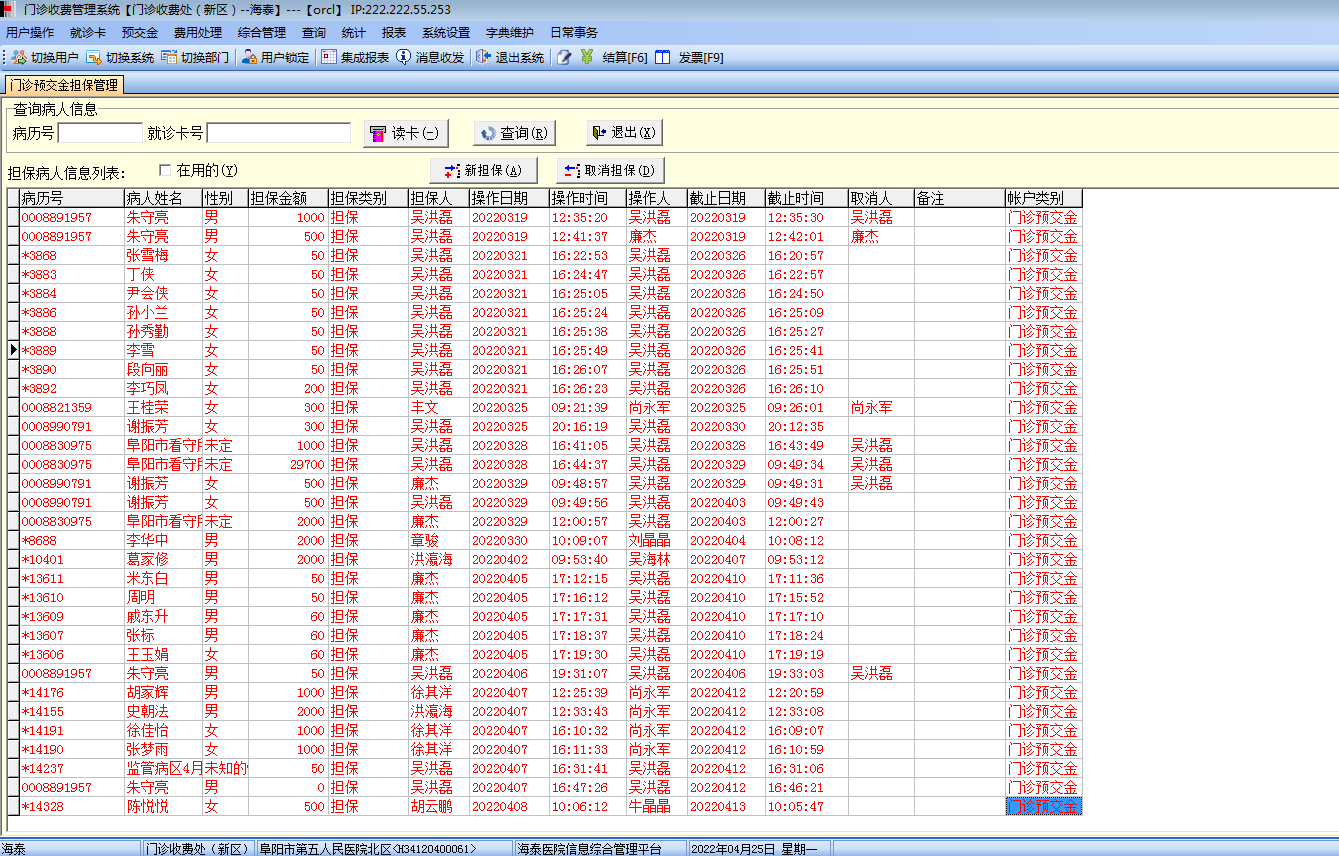
Task: Open the 系统设置 menu
Action: [446, 33]
